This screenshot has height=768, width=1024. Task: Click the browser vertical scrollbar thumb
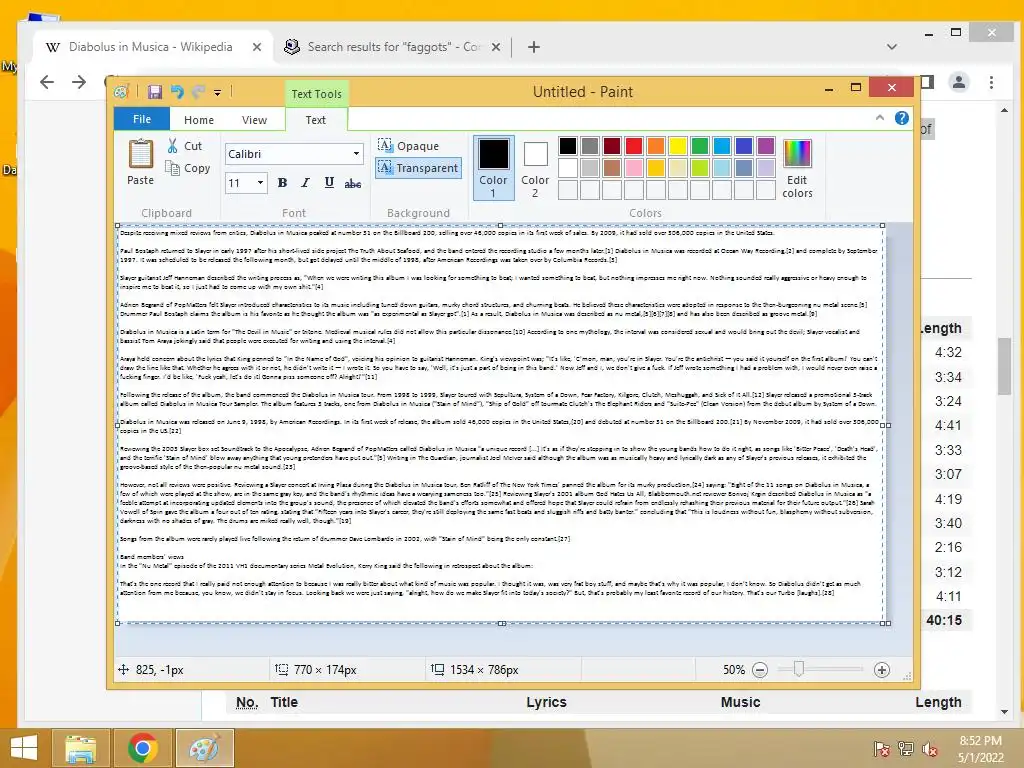coord(1004,366)
